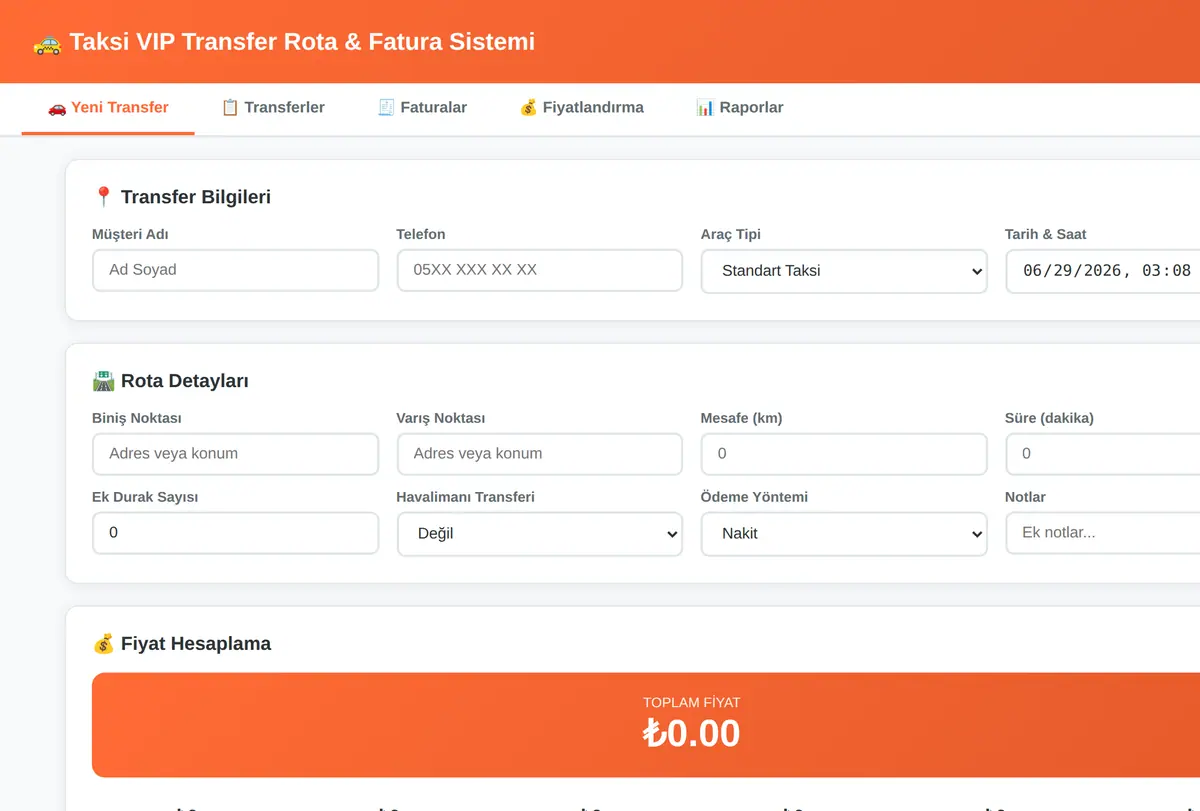The image size is (1200, 811).
Task: Click the Tarih & Saat date field
Action: (x=1102, y=271)
